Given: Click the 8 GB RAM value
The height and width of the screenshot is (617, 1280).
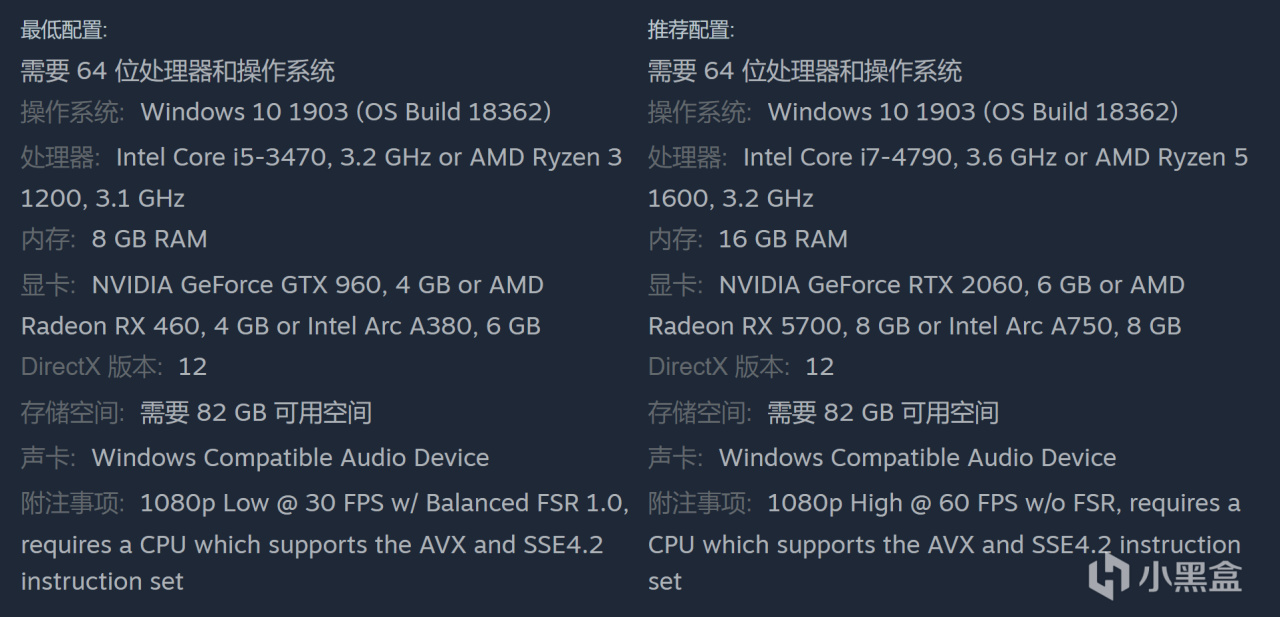Looking at the screenshot, I should pyautogui.click(x=149, y=240).
